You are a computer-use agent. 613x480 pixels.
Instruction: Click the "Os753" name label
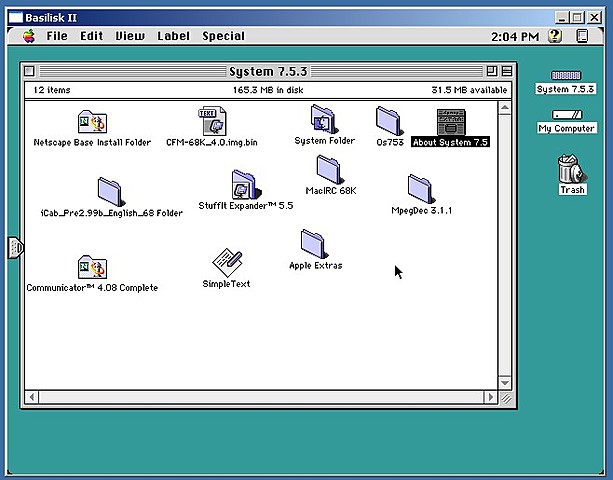pos(390,142)
